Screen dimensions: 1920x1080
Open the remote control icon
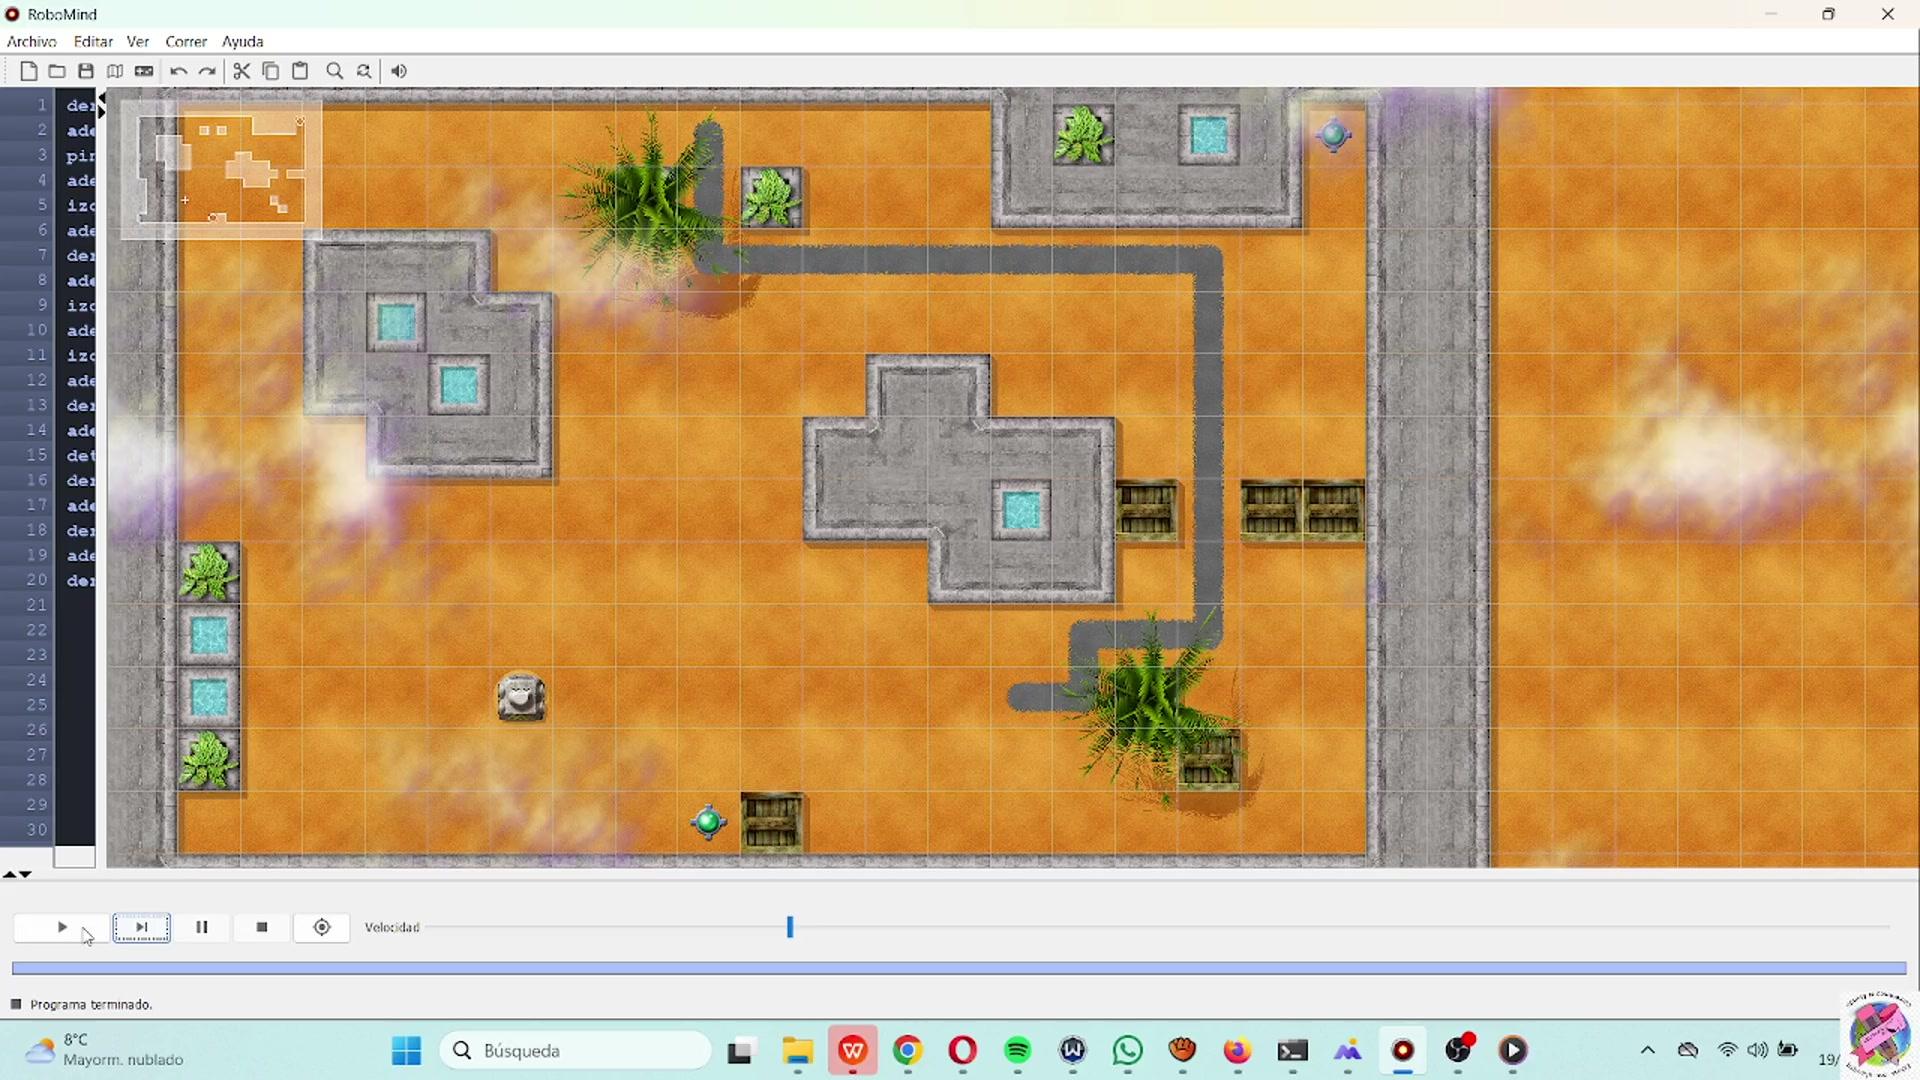(x=144, y=71)
